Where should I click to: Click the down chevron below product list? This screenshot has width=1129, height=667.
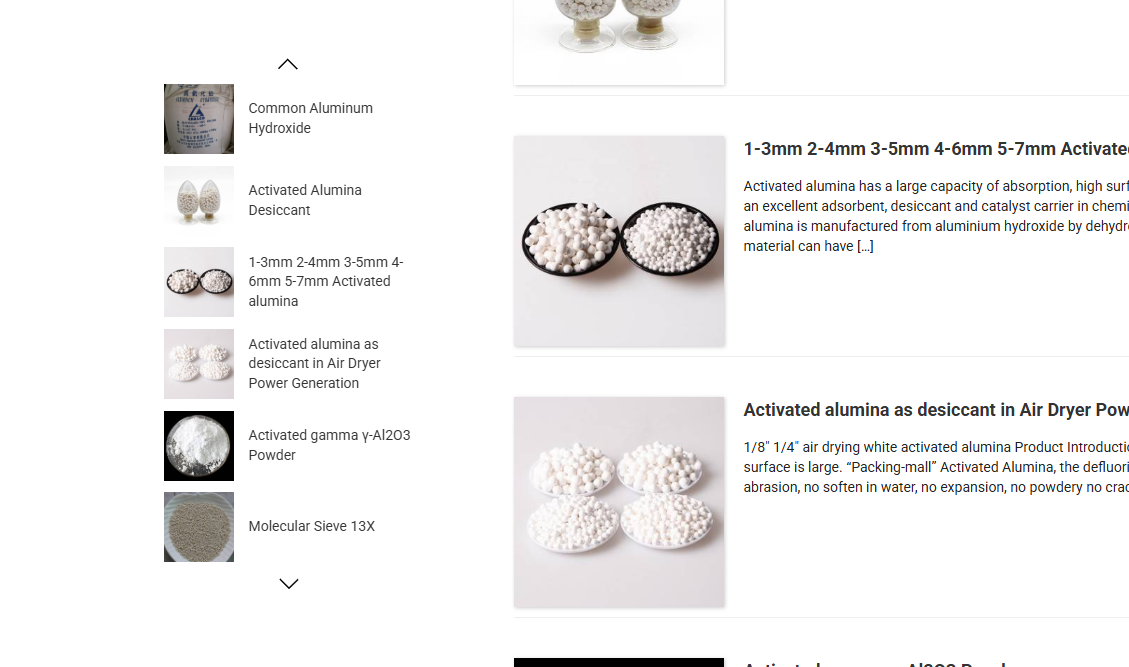(288, 583)
